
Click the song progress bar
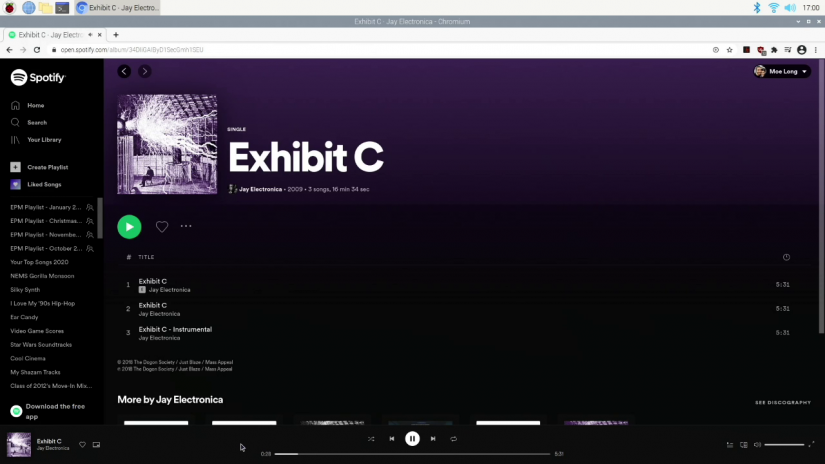click(x=412, y=454)
